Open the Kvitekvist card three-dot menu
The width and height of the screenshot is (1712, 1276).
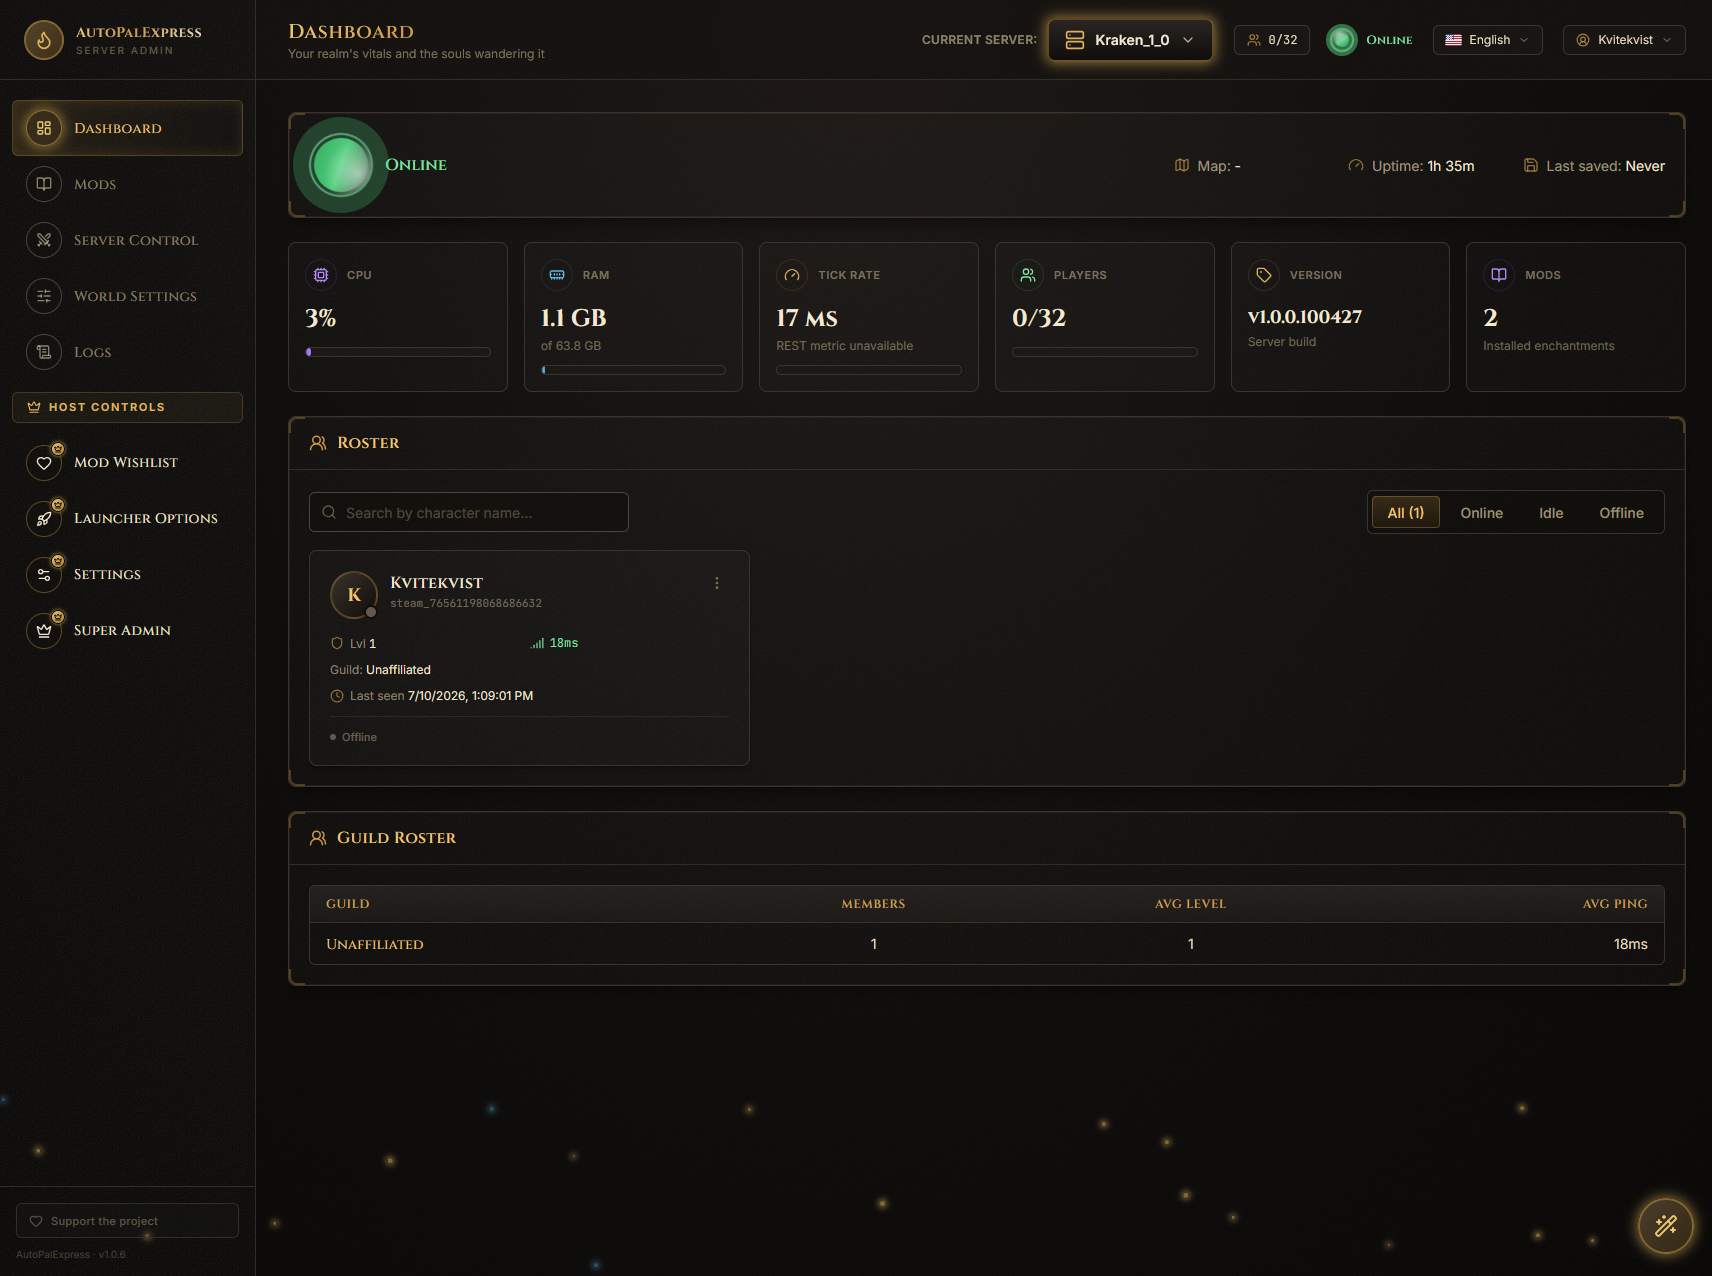click(x=717, y=583)
